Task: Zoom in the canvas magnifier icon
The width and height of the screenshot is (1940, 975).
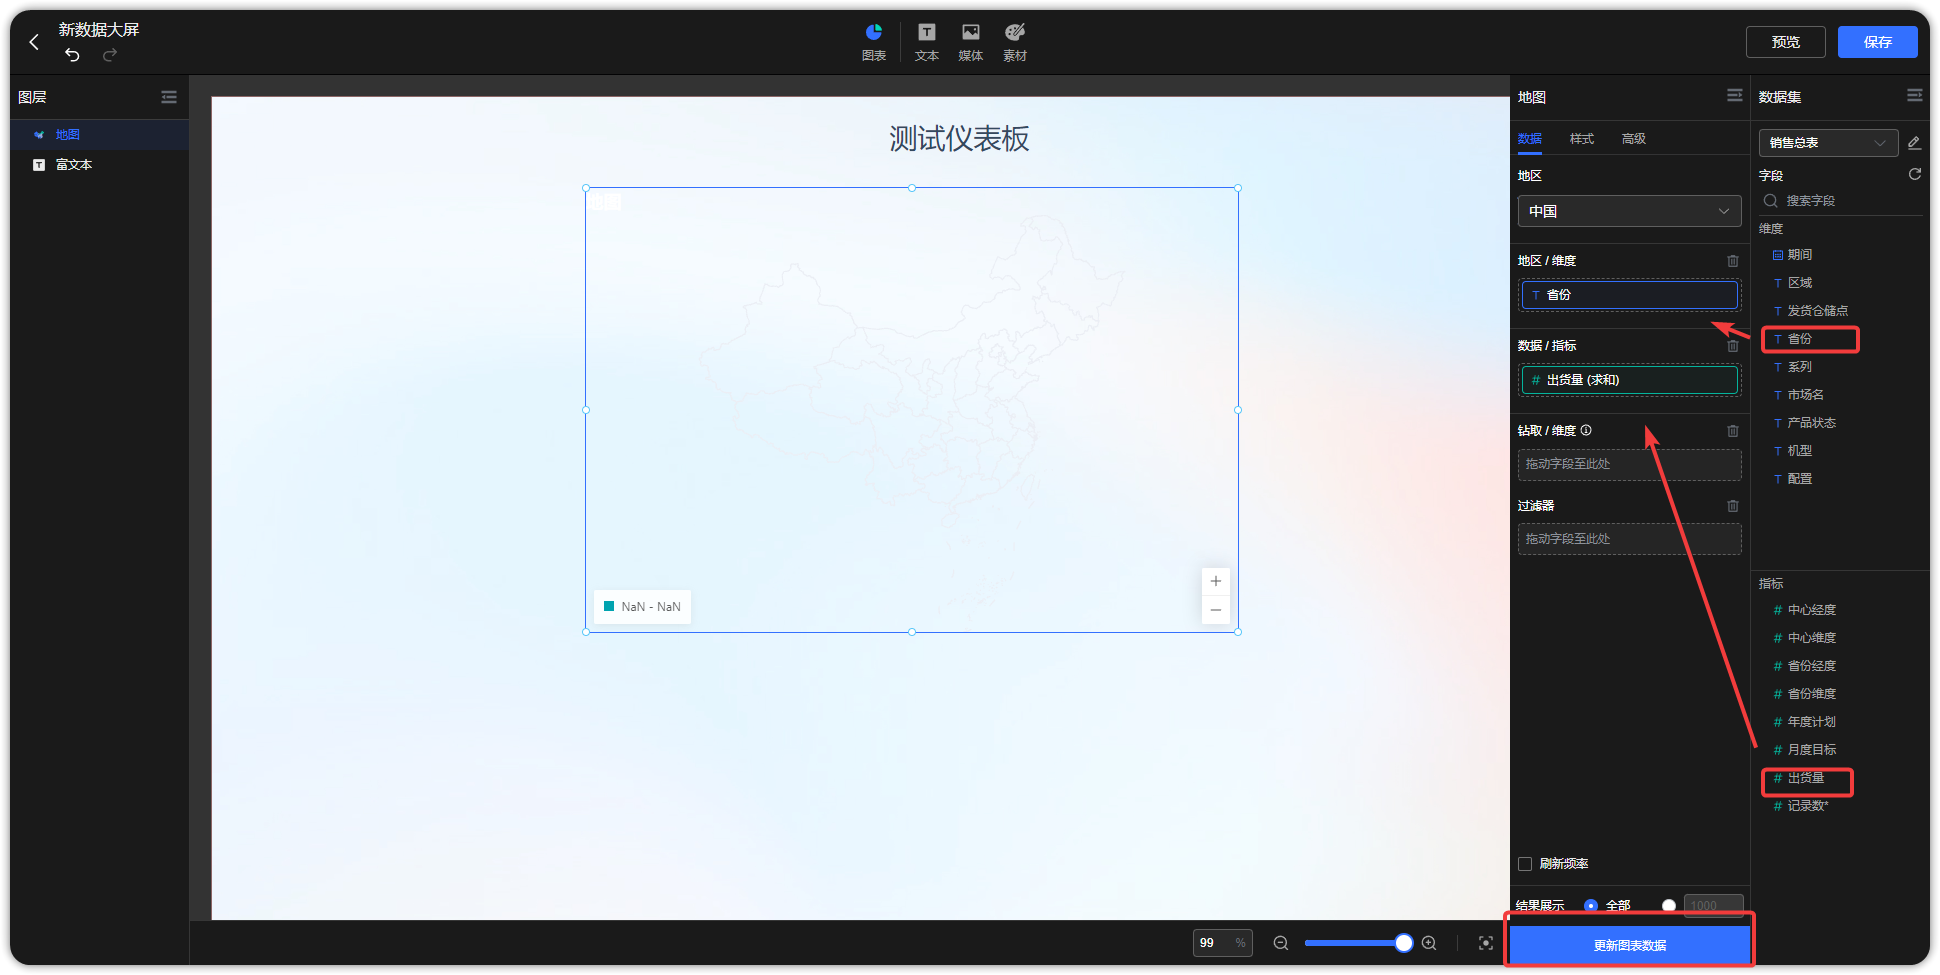Action: click(1429, 943)
